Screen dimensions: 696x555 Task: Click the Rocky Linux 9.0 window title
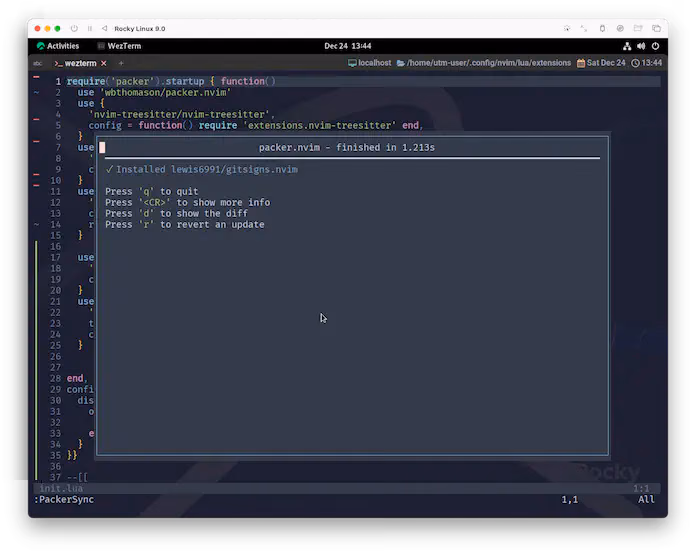click(140, 28)
